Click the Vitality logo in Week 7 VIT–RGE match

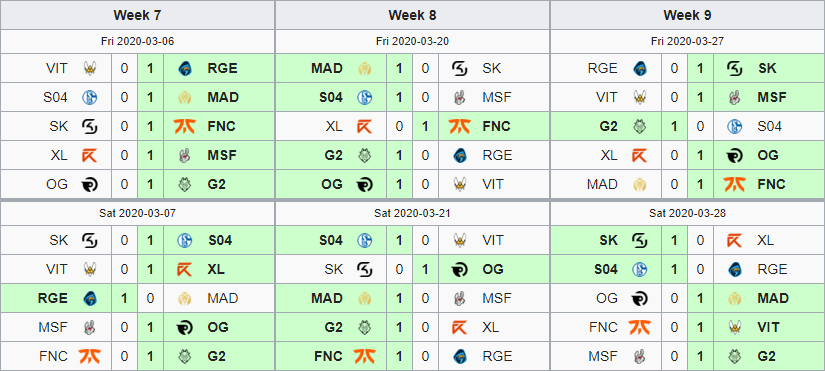[x=90, y=68]
